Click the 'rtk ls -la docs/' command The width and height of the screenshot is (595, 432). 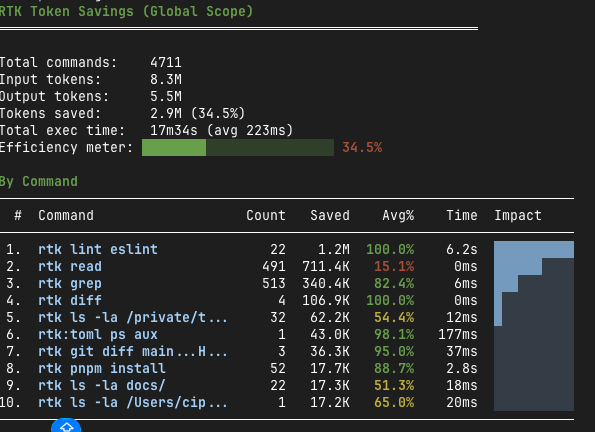coord(102,385)
